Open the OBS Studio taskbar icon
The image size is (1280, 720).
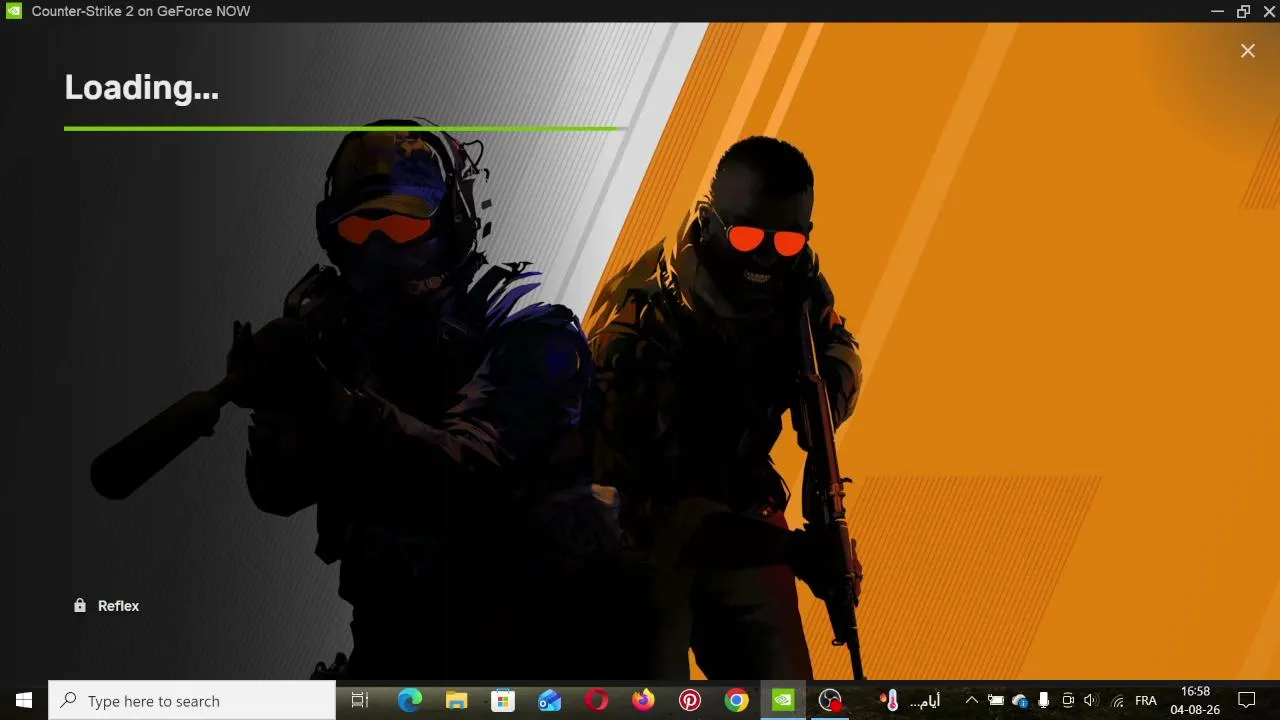(x=830, y=701)
